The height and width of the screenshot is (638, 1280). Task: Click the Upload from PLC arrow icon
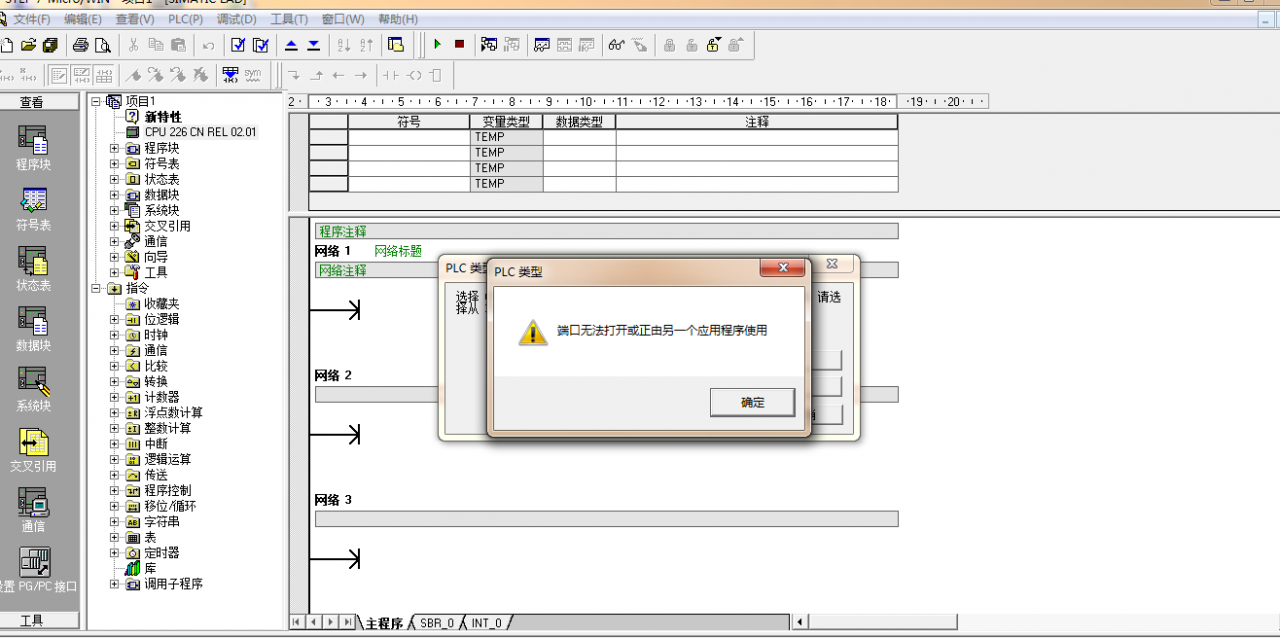291,45
